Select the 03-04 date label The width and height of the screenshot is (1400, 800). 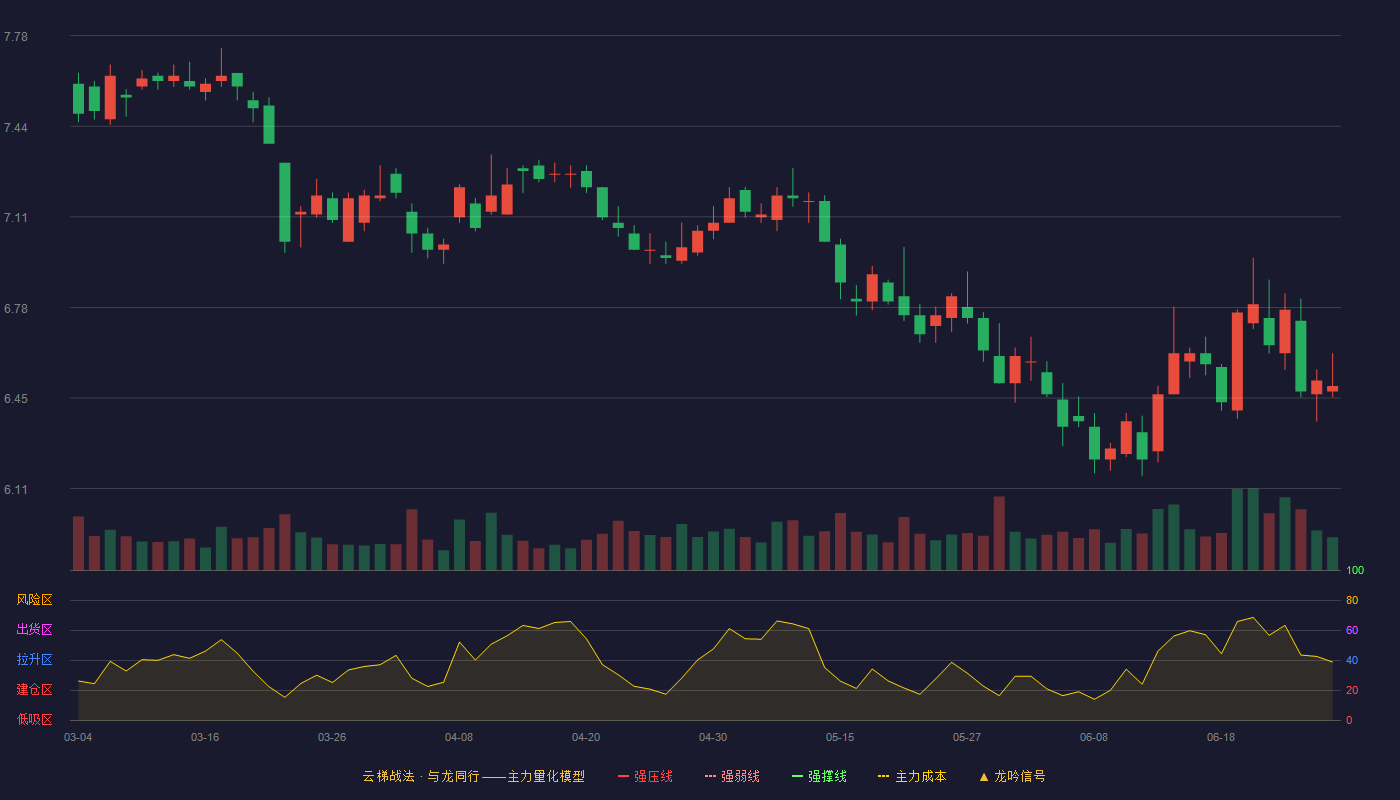click(78, 737)
